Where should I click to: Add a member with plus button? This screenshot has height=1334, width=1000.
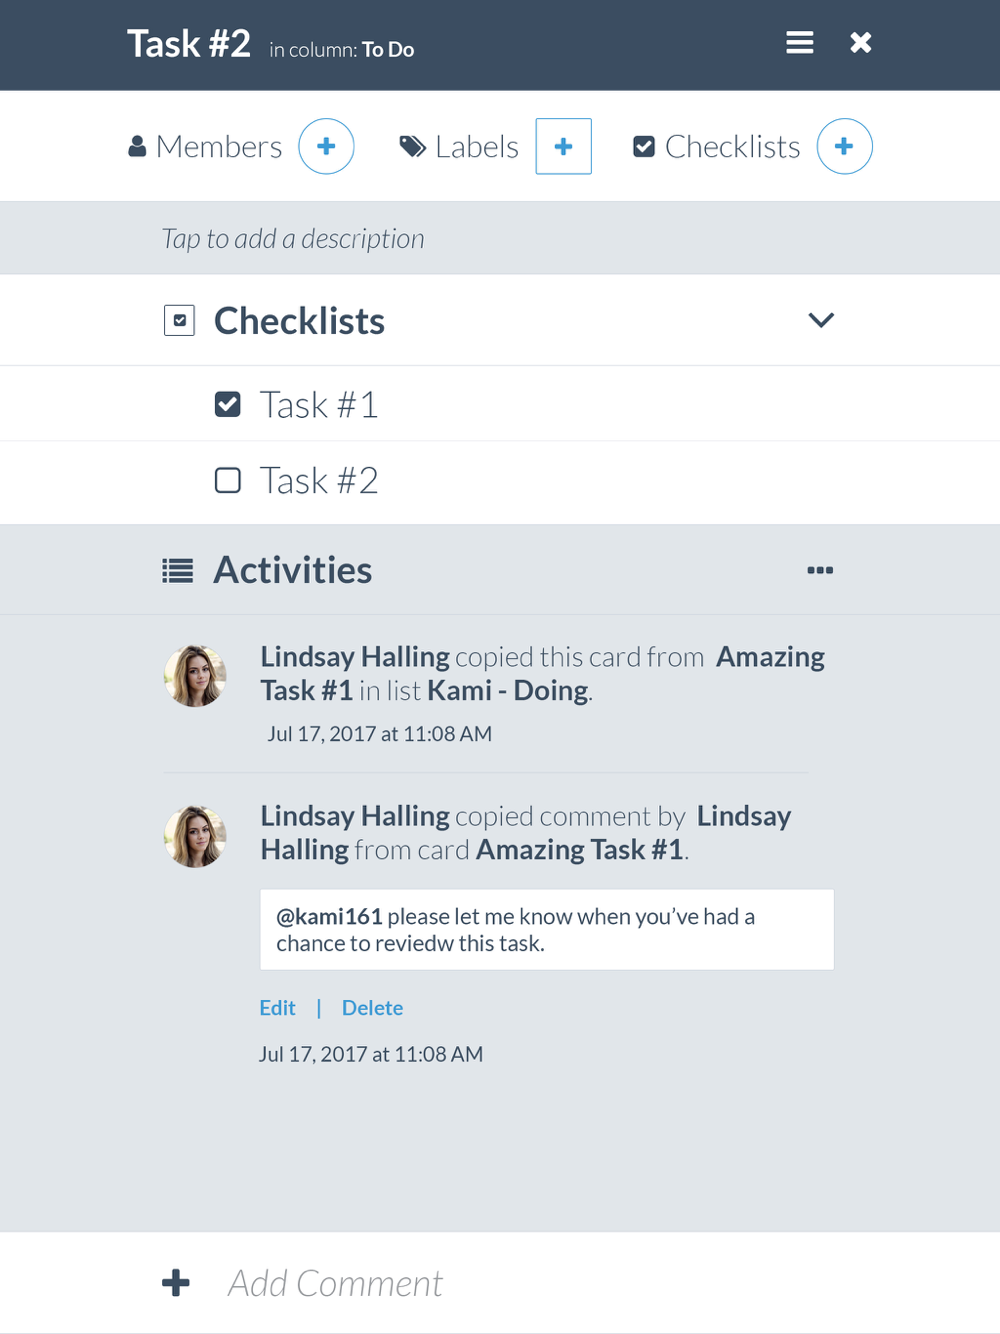point(326,146)
